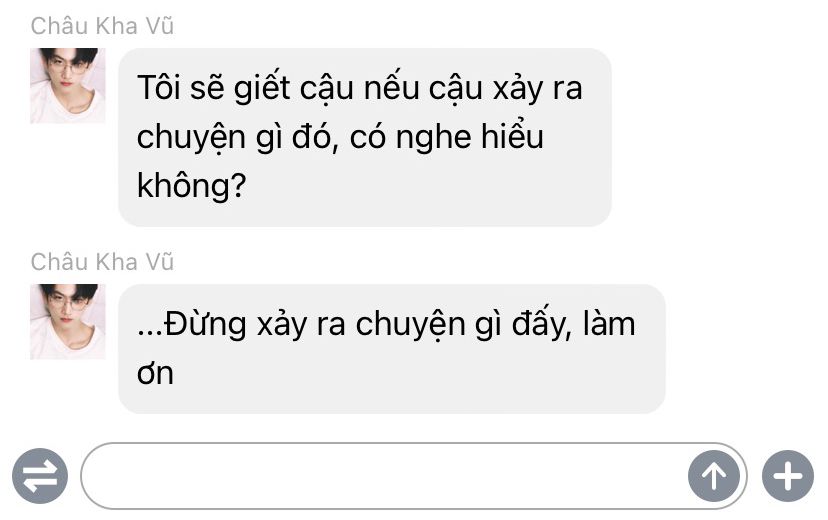Click sender name above the first message
This screenshot has width=828, height=520.
(102, 26)
